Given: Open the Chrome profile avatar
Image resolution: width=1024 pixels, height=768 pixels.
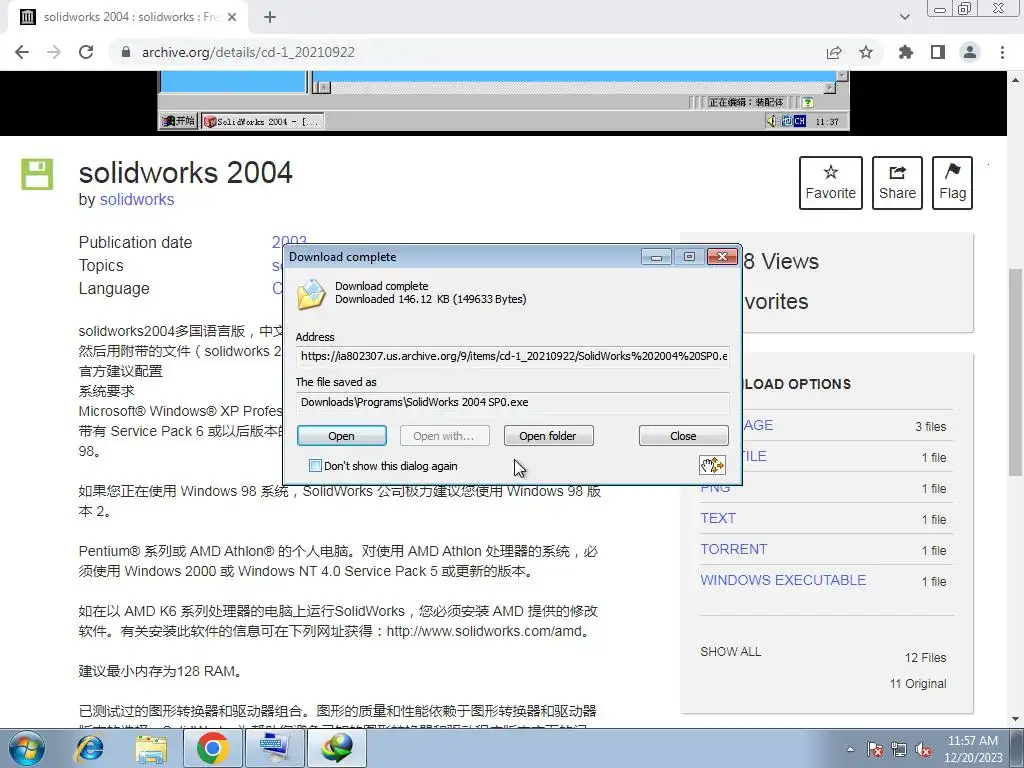Looking at the screenshot, I should (x=970, y=52).
